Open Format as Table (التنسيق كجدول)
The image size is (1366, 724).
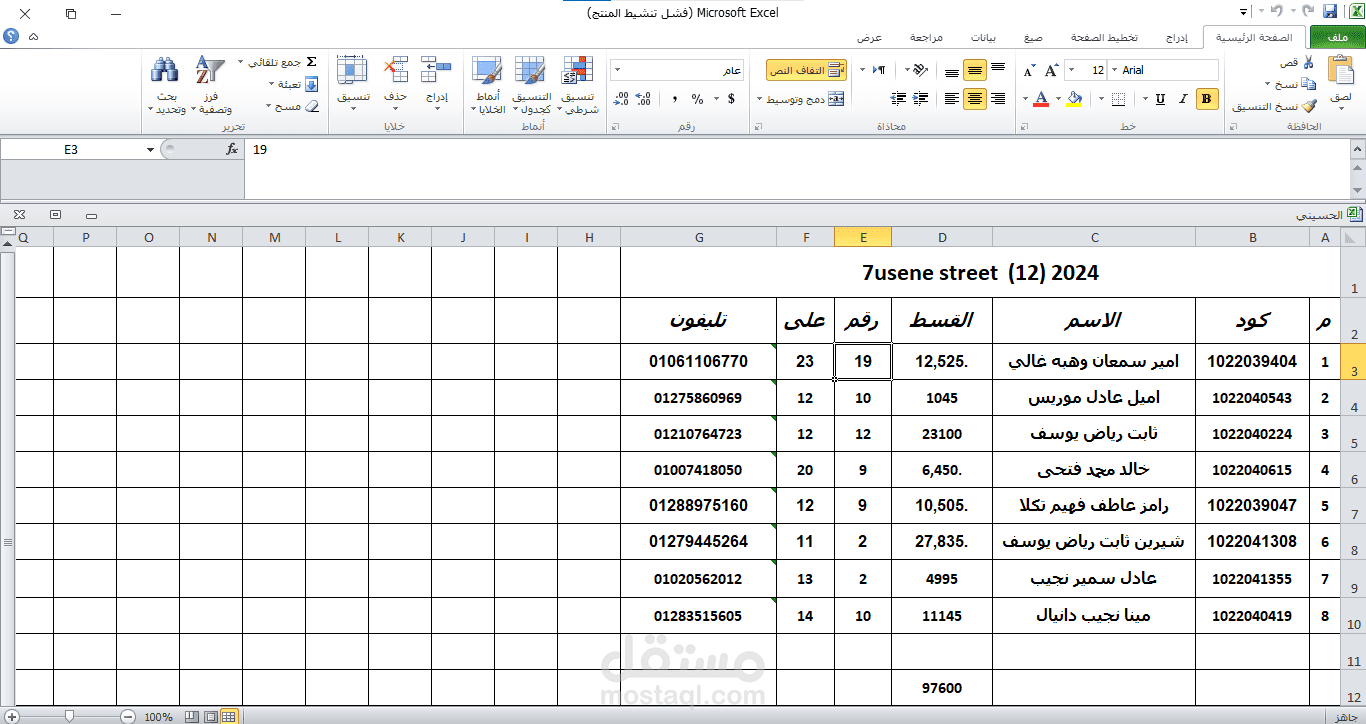[x=532, y=85]
